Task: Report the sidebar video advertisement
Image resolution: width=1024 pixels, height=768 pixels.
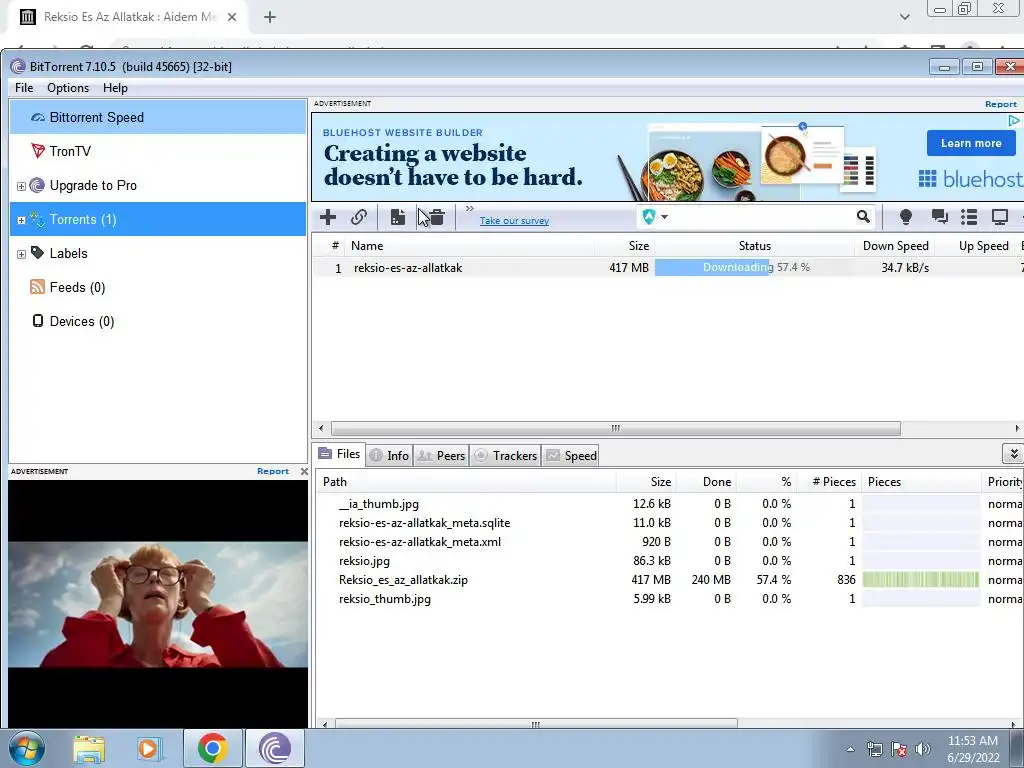Action: point(272,471)
